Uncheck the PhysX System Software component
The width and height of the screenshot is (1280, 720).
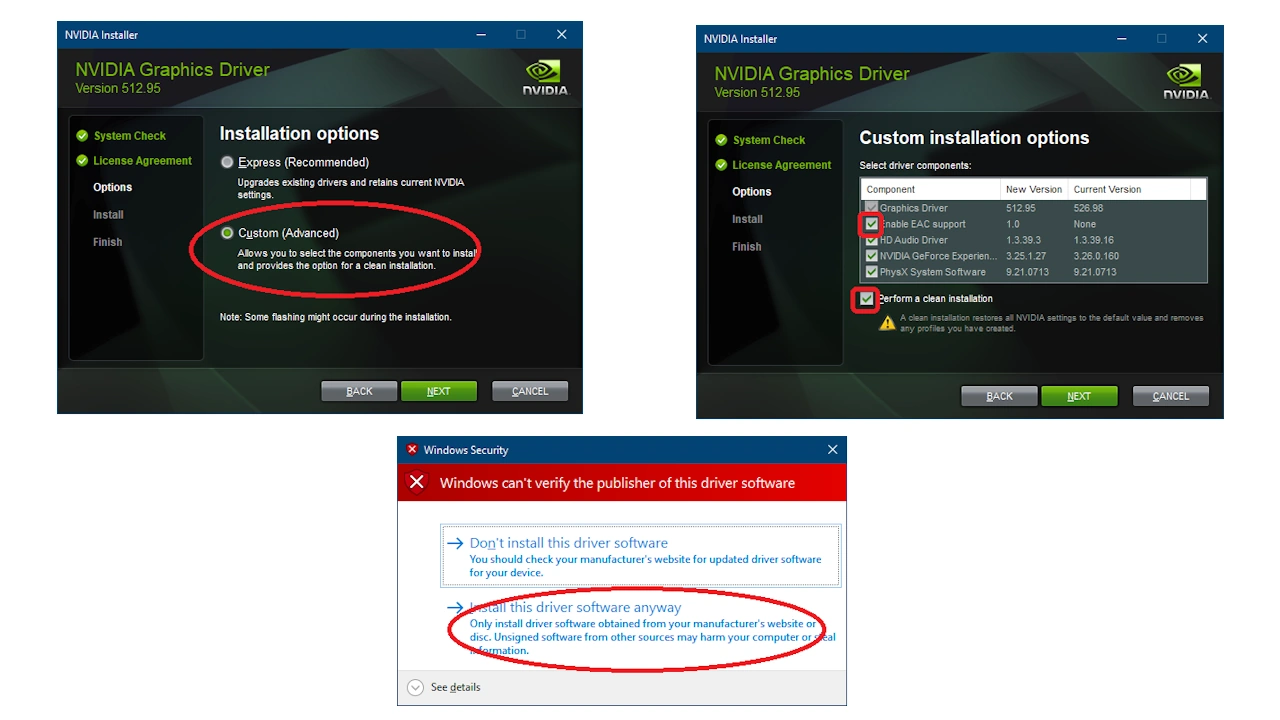[871, 272]
